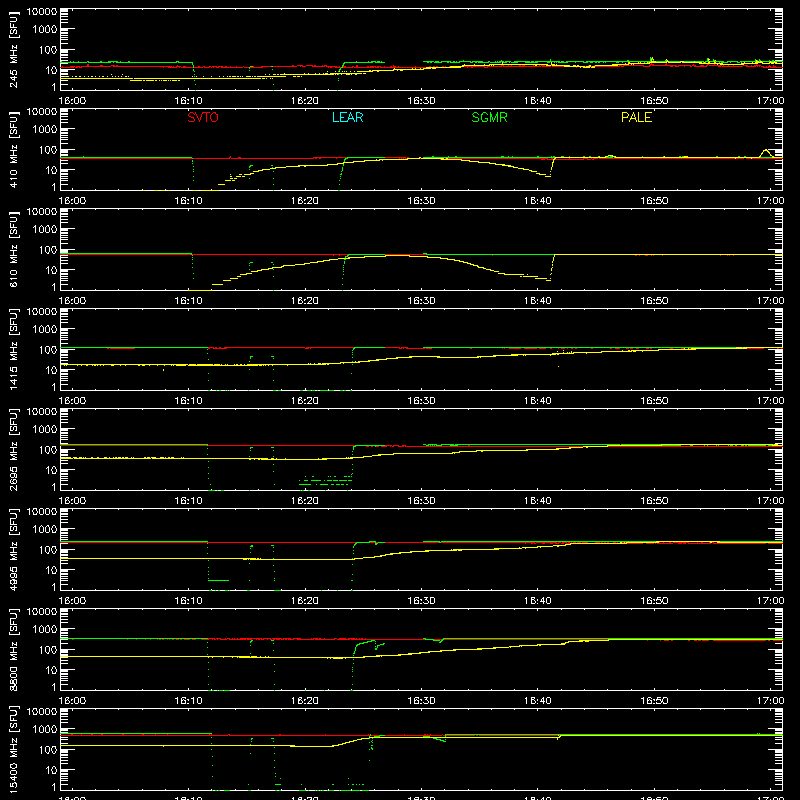Click the yellow bump near 17:00 in the 410 MHz panel
The image size is (800, 800).
coord(766,153)
